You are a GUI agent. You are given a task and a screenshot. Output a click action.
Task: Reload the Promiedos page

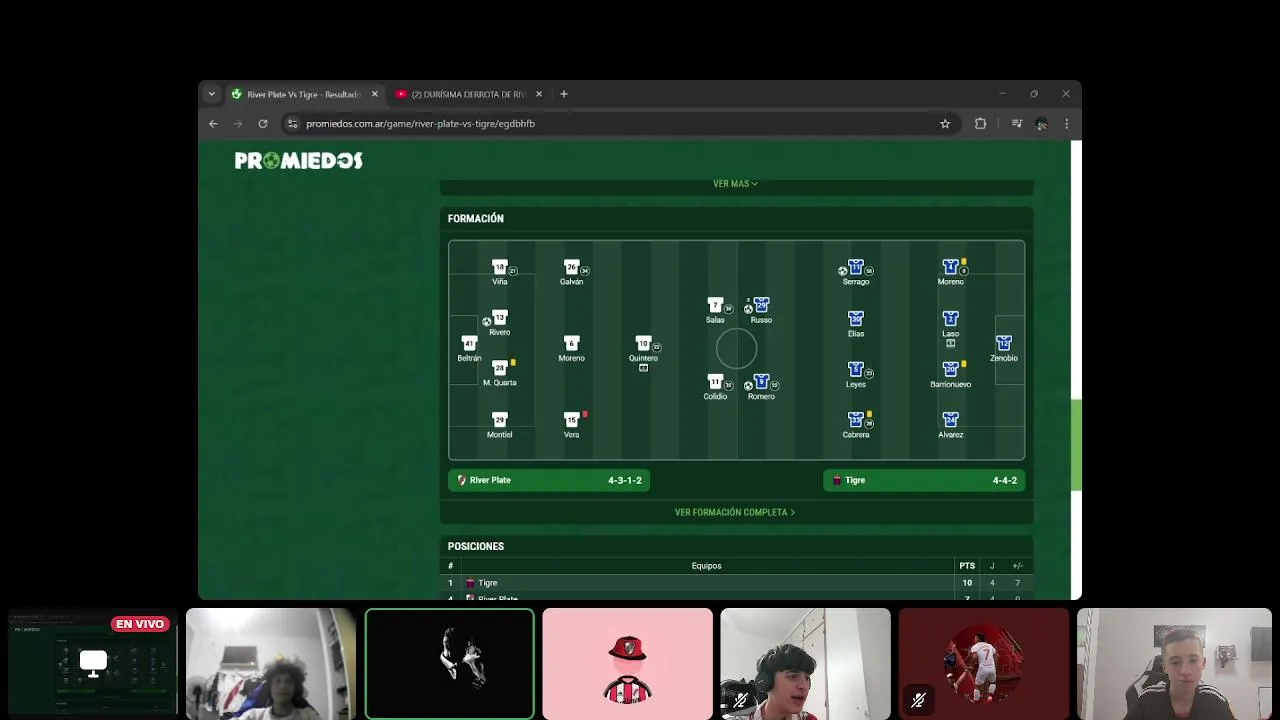click(x=263, y=124)
